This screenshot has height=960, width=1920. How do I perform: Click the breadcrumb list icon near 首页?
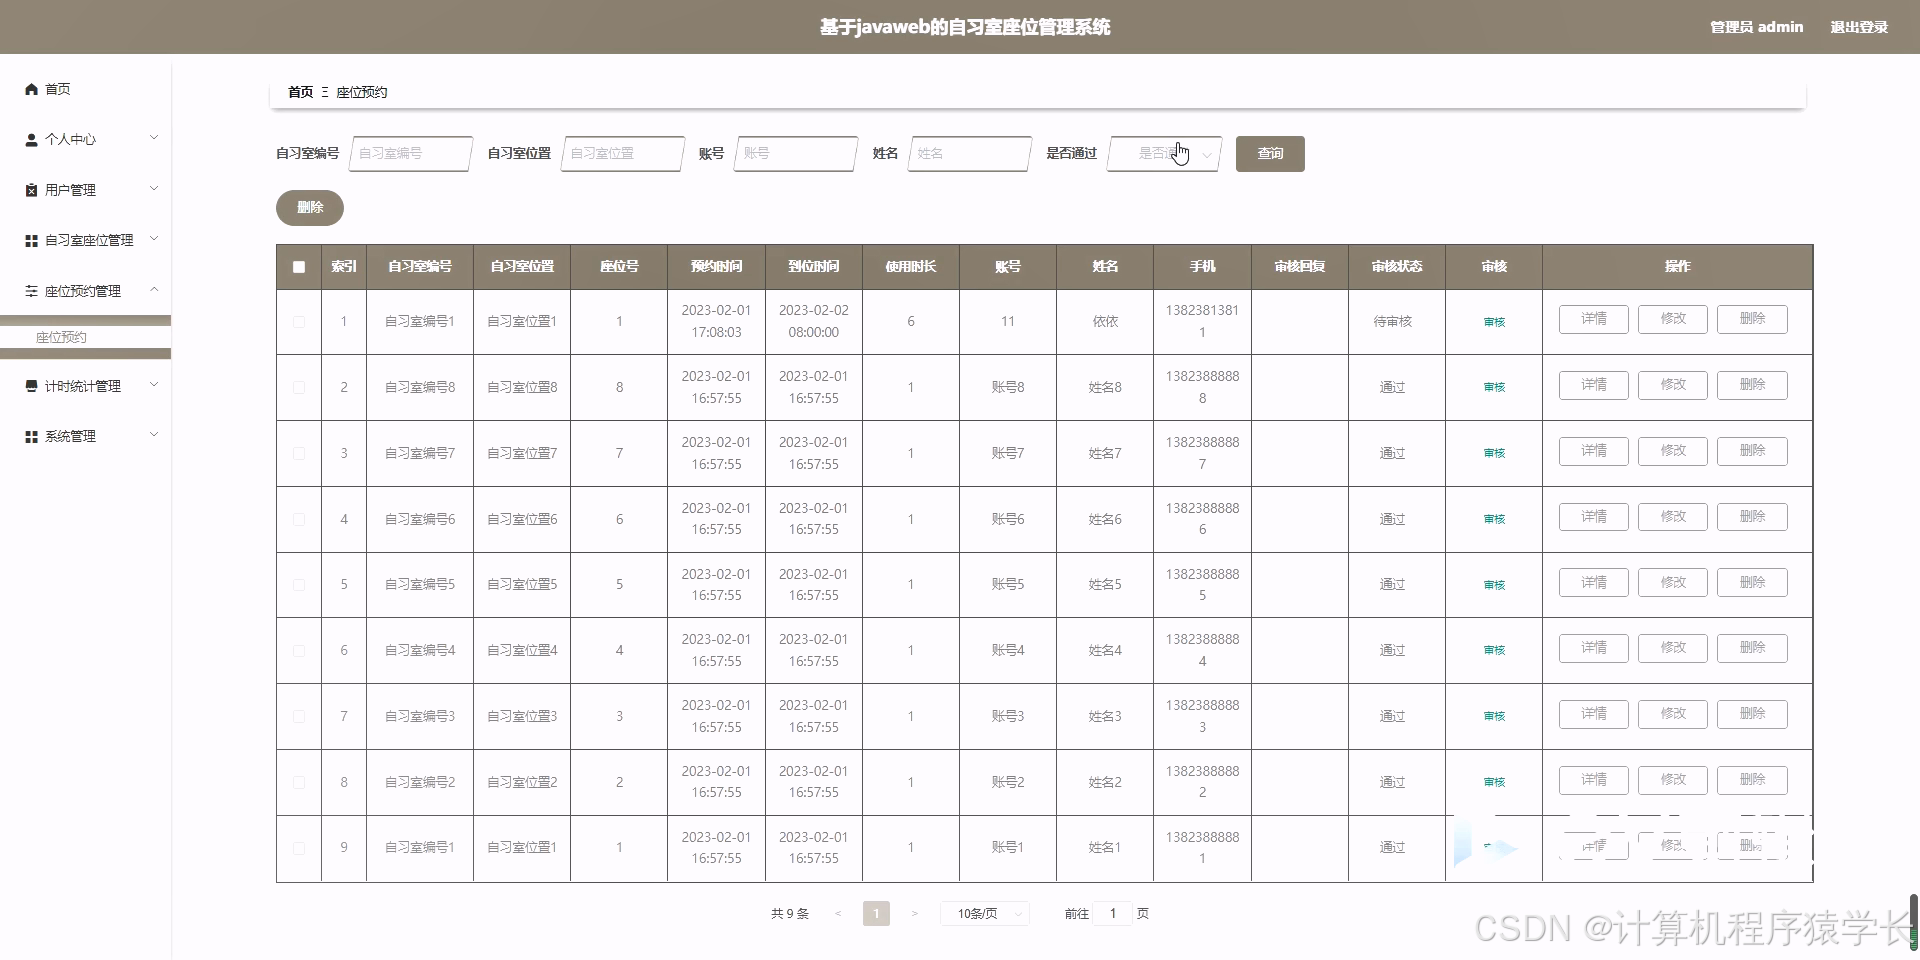pyautogui.click(x=323, y=91)
